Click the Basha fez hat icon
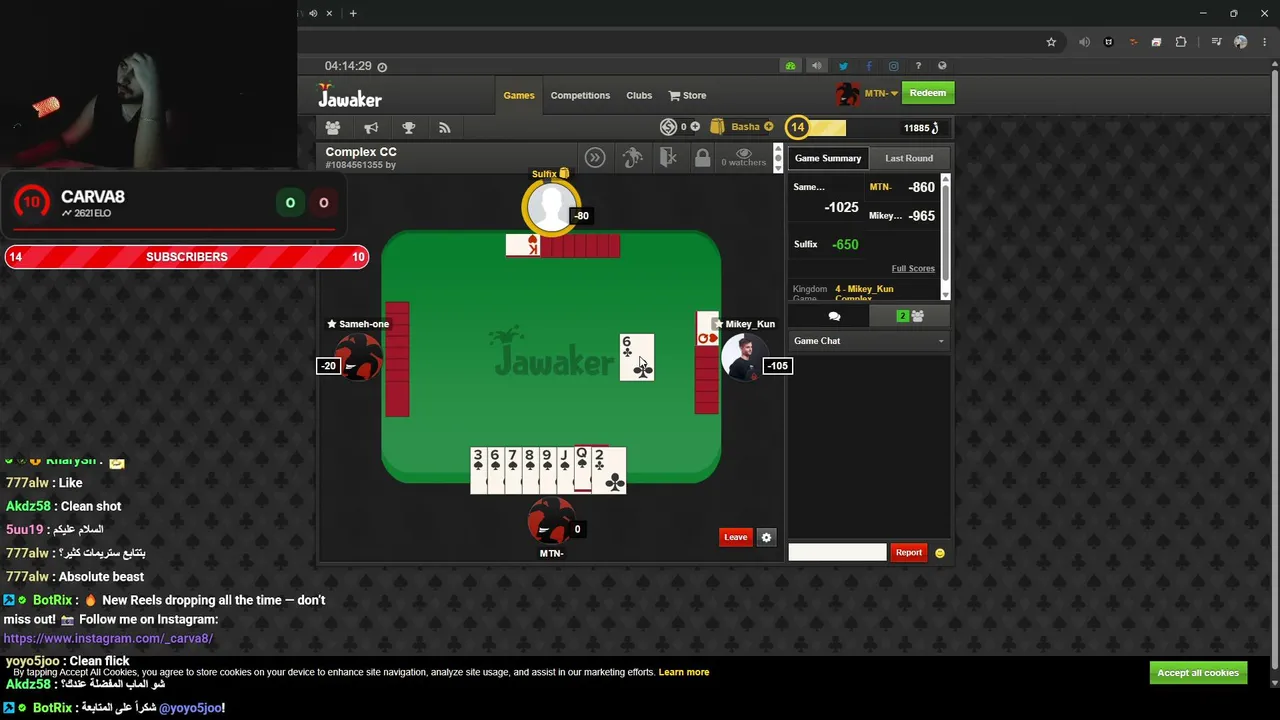The width and height of the screenshot is (1280, 720). click(717, 127)
